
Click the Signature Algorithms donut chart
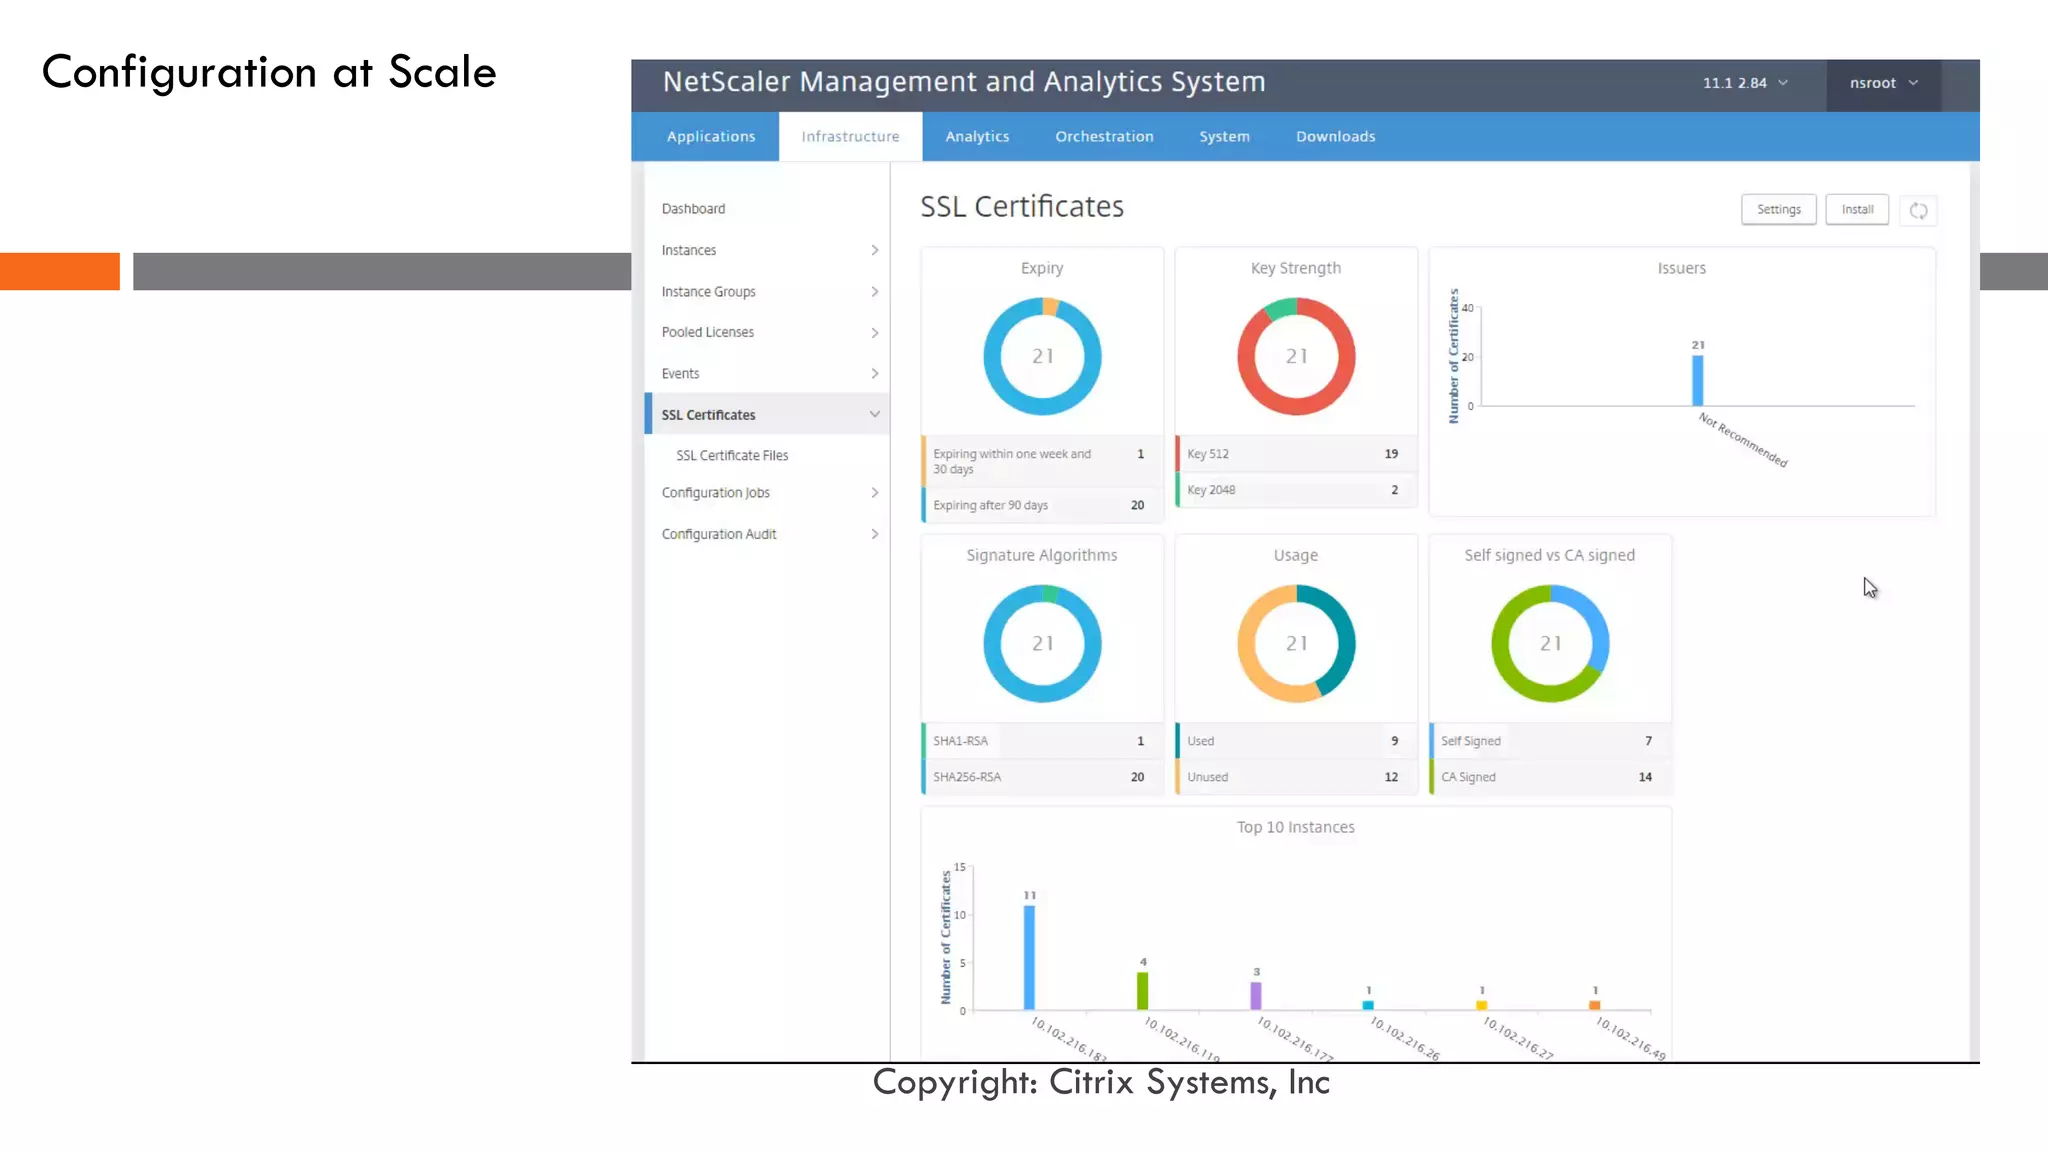click(1042, 643)
